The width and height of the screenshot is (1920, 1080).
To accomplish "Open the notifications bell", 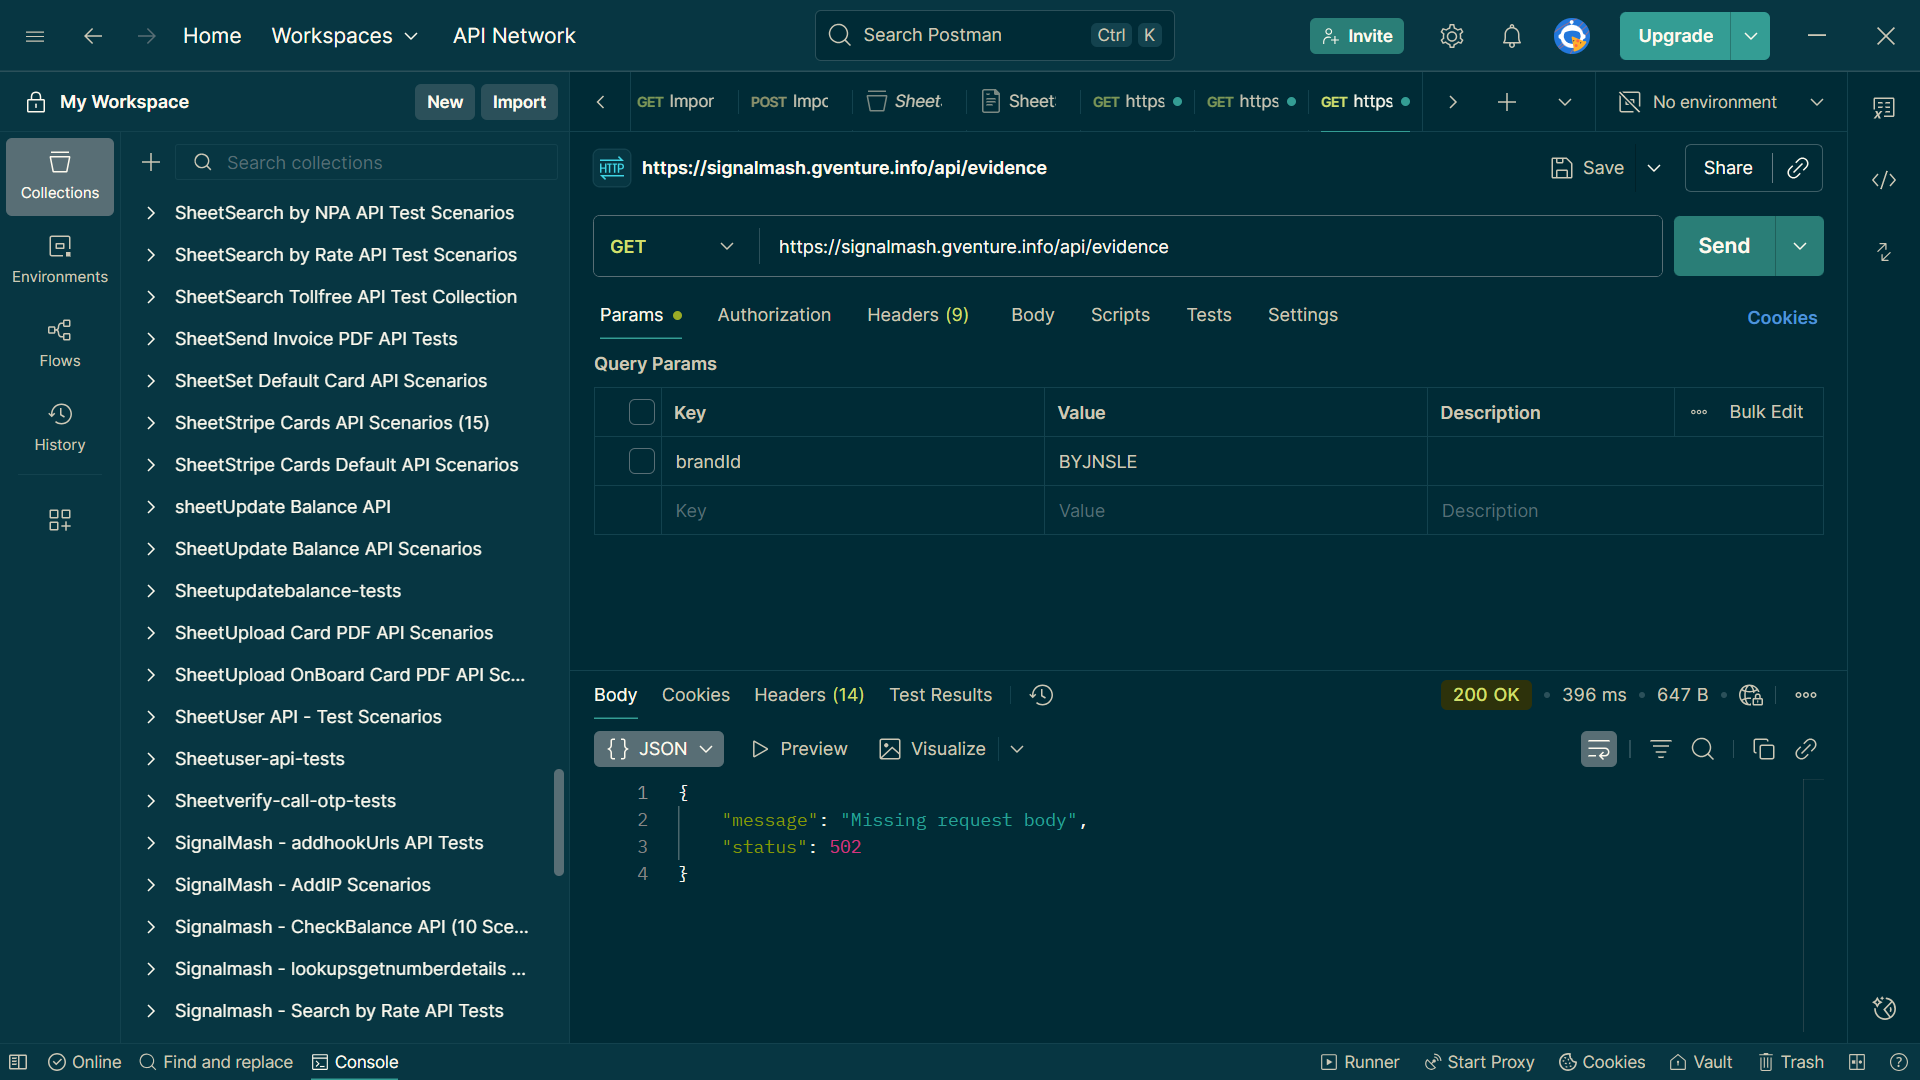I will click(x=1511, y=36).
